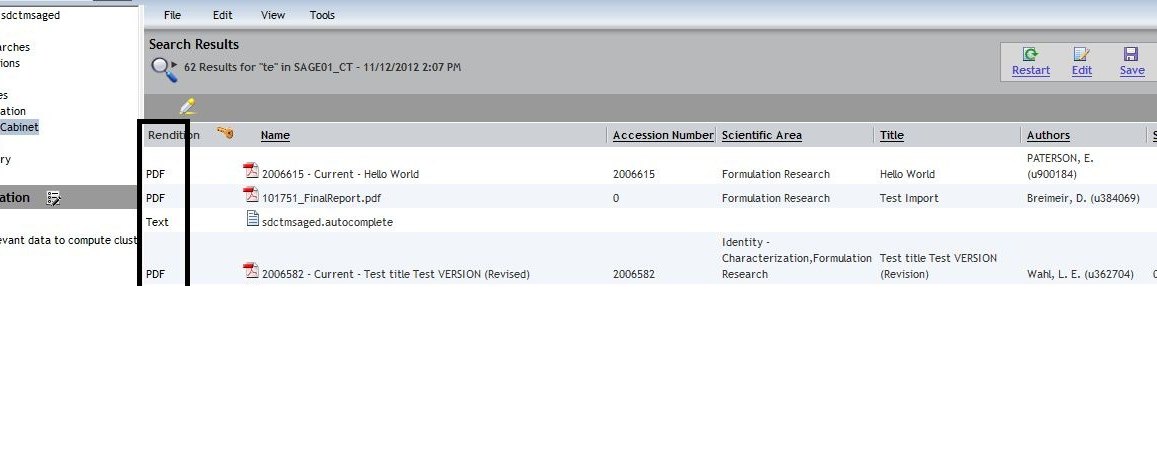
Task: Open 2006582 - Current - Test title document
Action: pyautogui.click(x=396, y=274)
